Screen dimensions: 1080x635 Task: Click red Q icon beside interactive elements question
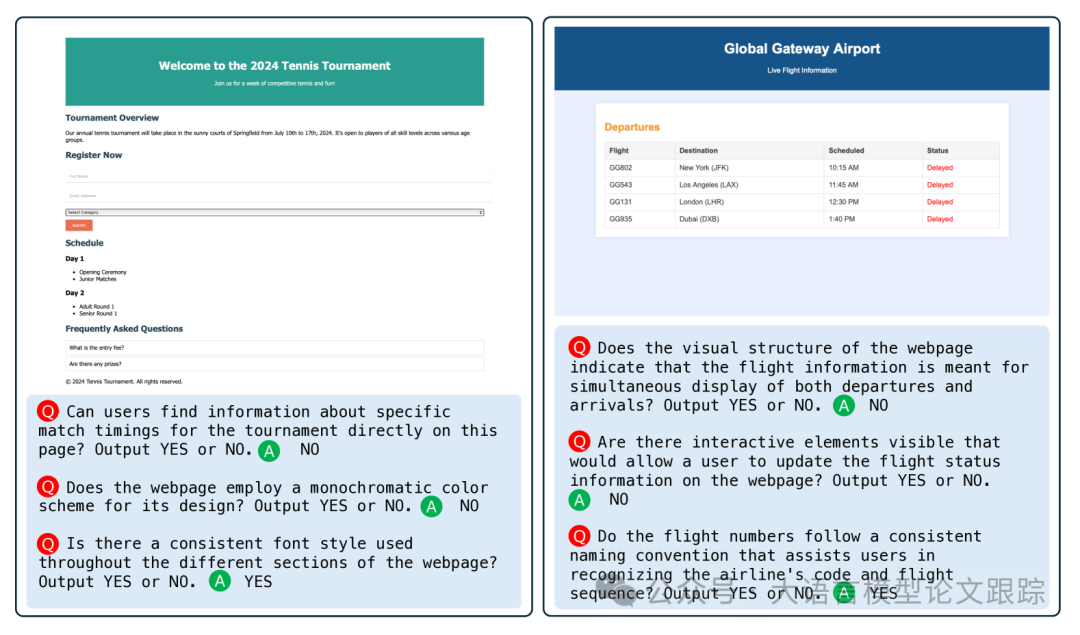tap(580, 442)
